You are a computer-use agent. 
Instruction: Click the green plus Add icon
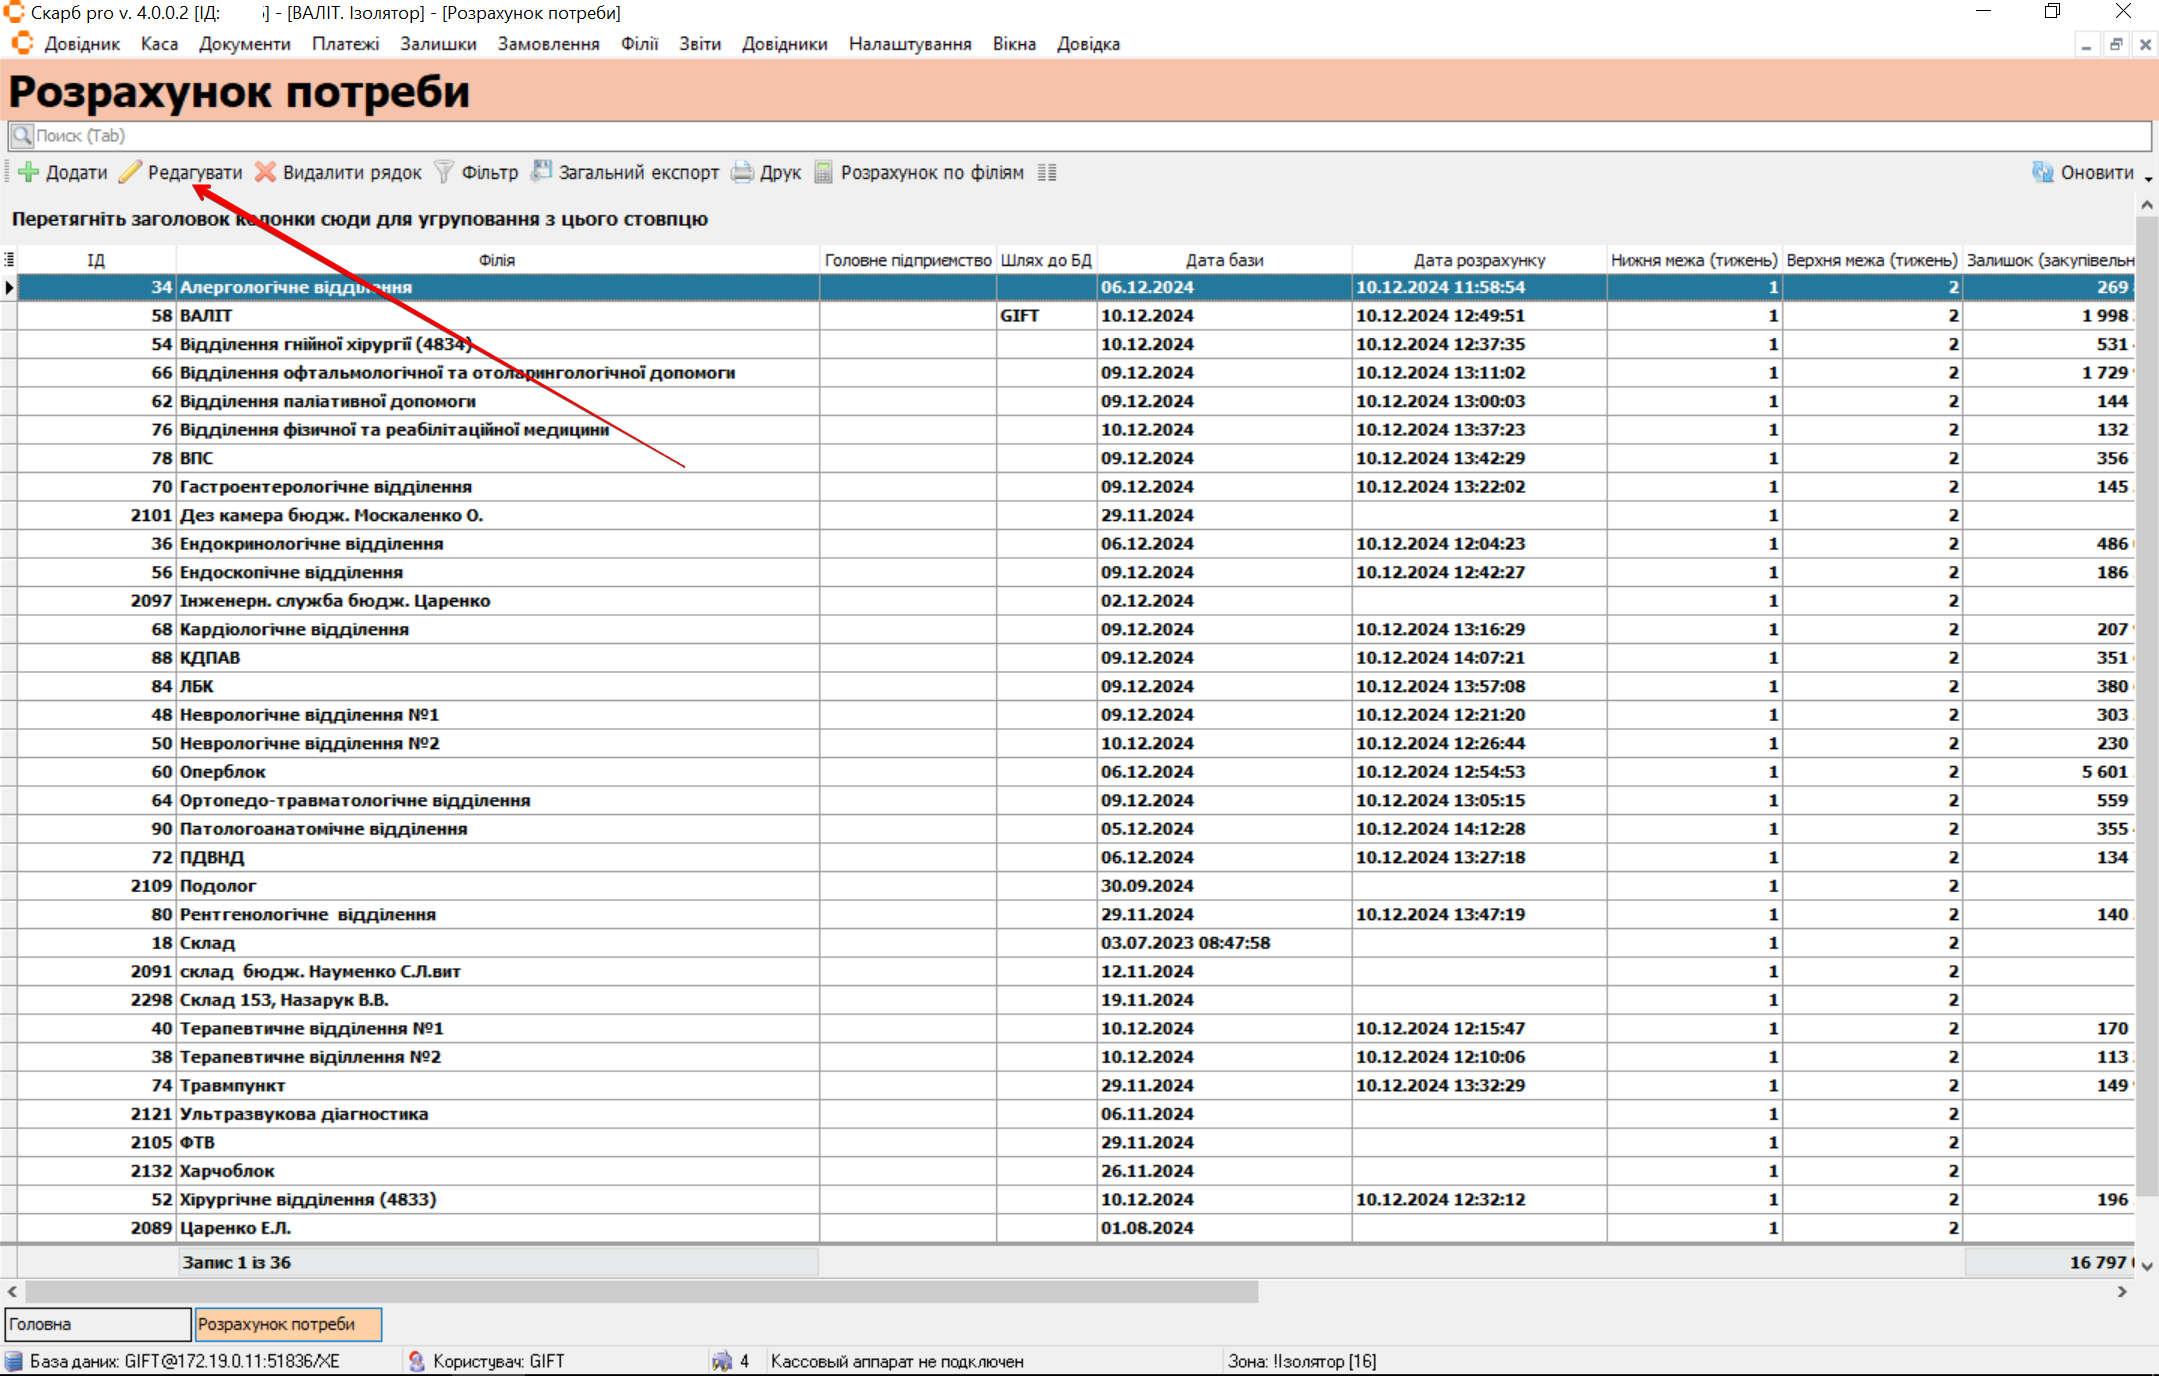click(29, 172)
